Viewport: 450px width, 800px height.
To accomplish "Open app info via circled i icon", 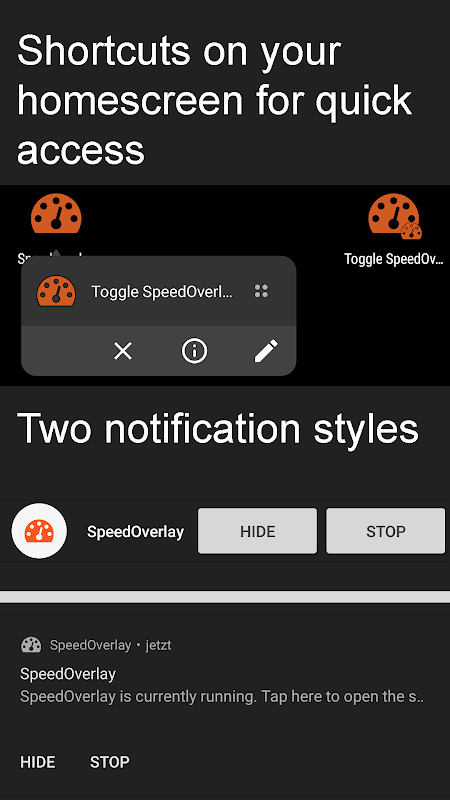I will (194, 351).
